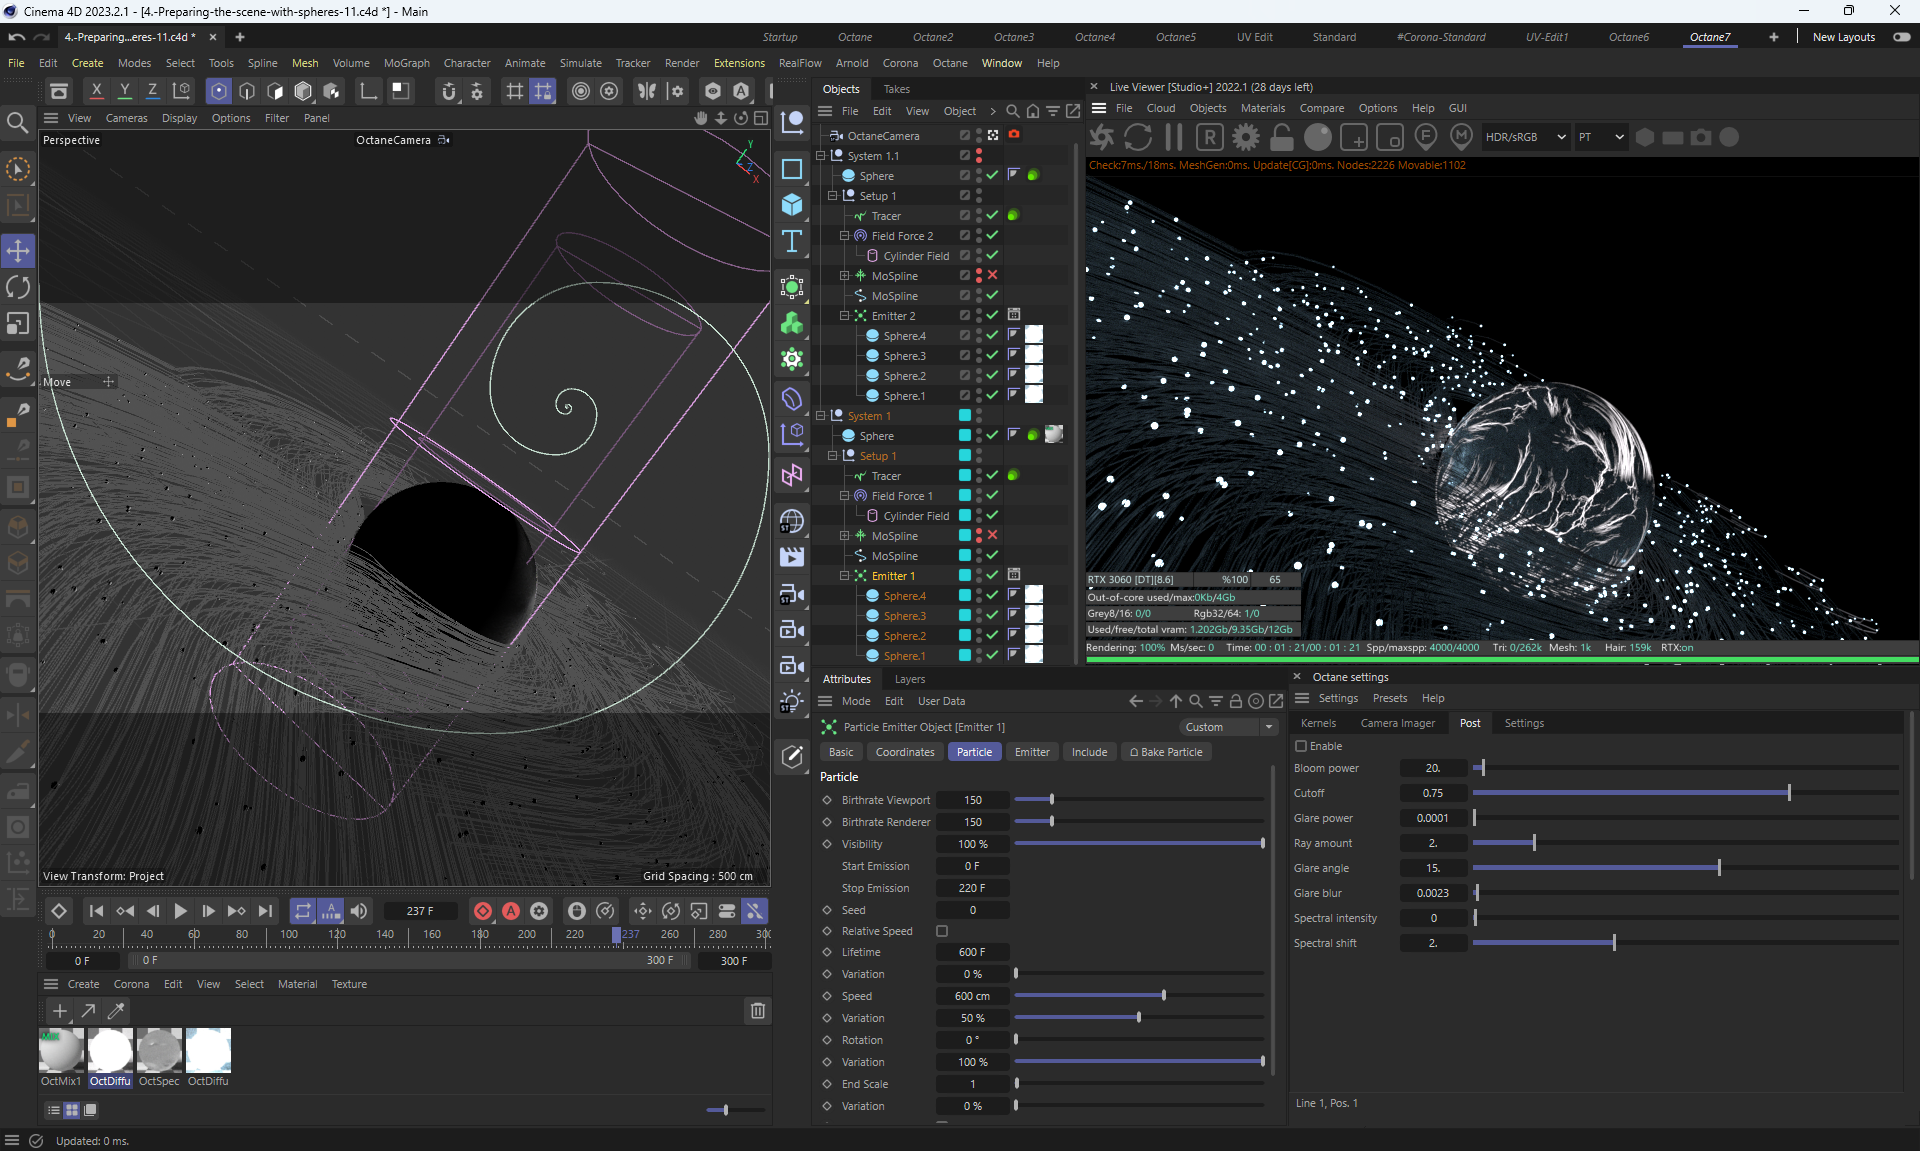The width and height of the screenshot is (1920, 1151).
Task: Click the Live Viewer lock icon
Action: 1281,137
